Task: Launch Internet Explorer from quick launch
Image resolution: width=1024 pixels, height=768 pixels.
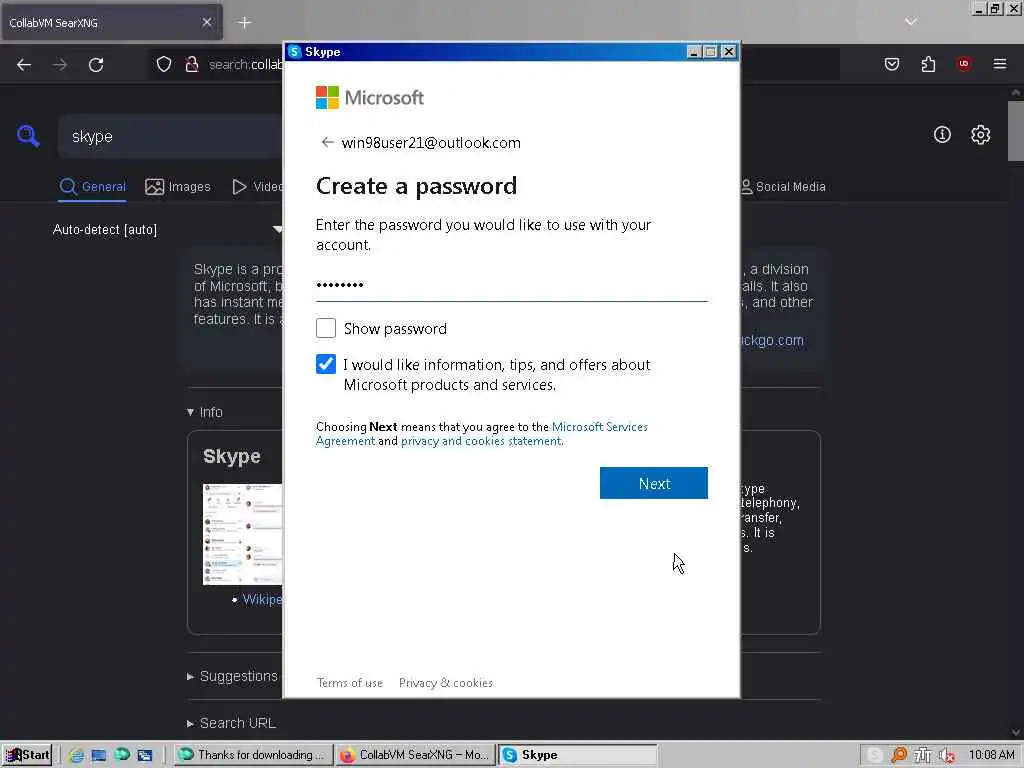Action: point(76,755)
